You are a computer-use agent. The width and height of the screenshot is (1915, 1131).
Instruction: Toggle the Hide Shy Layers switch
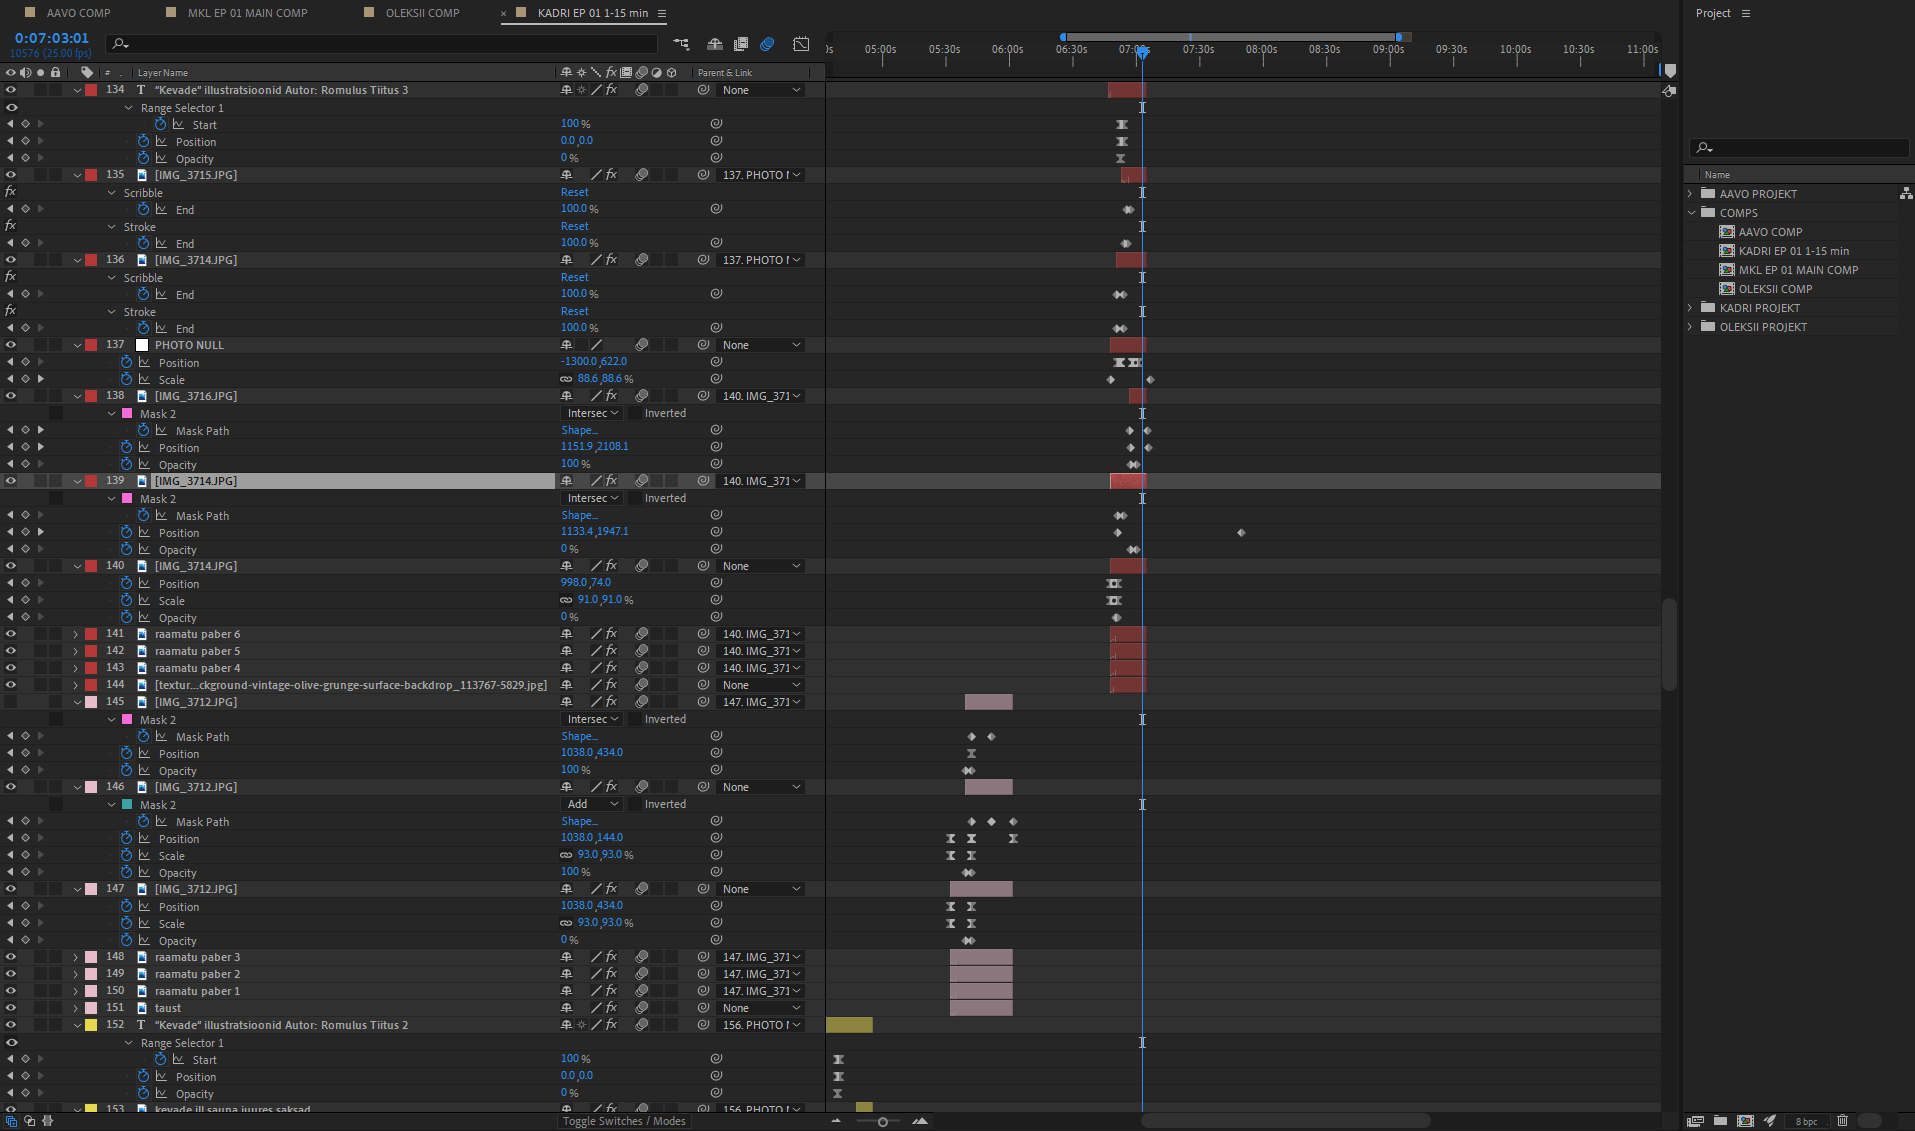(714, 44)
